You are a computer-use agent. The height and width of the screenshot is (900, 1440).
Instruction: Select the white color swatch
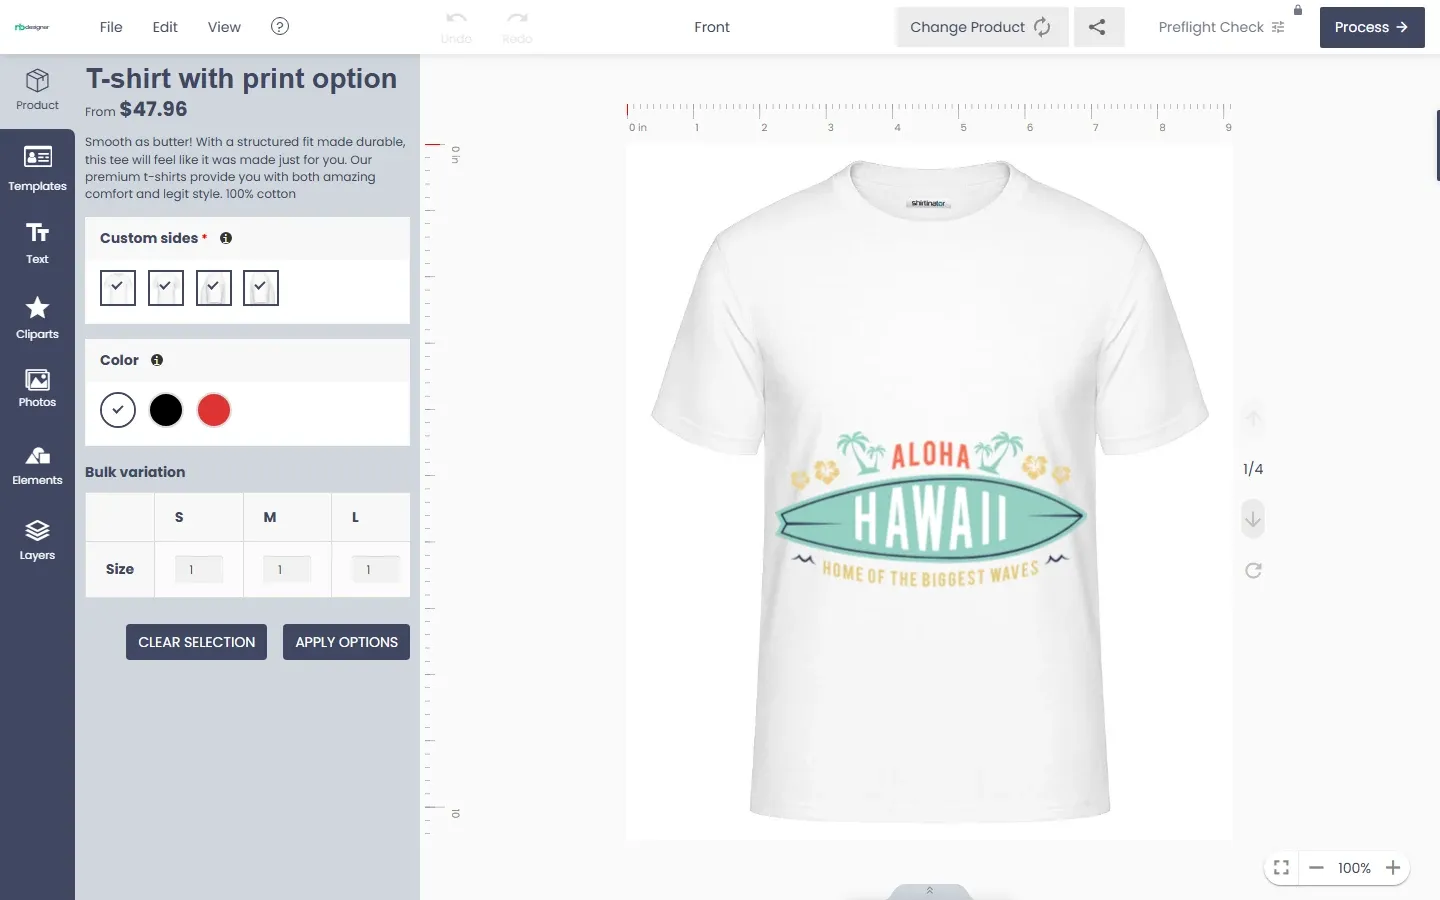(x=118, y=410)
